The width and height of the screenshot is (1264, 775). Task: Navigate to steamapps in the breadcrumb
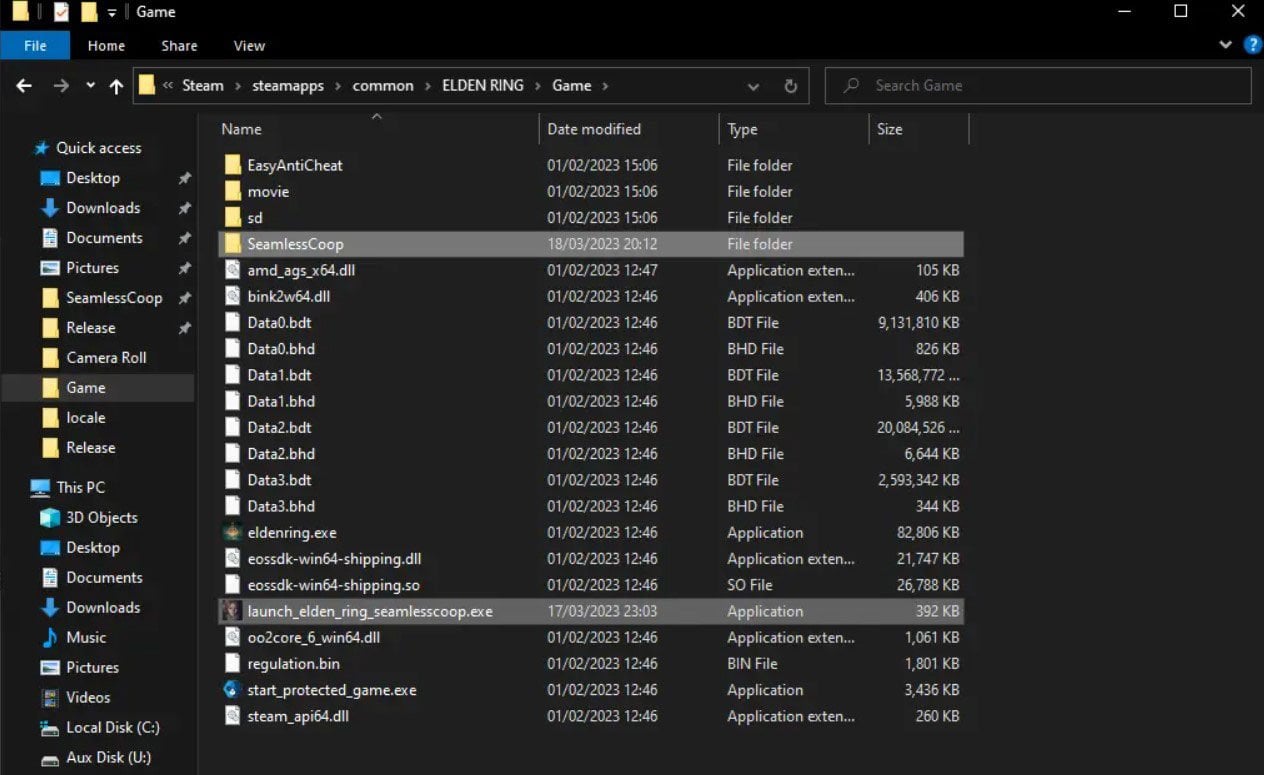click(x=288, y=86)
